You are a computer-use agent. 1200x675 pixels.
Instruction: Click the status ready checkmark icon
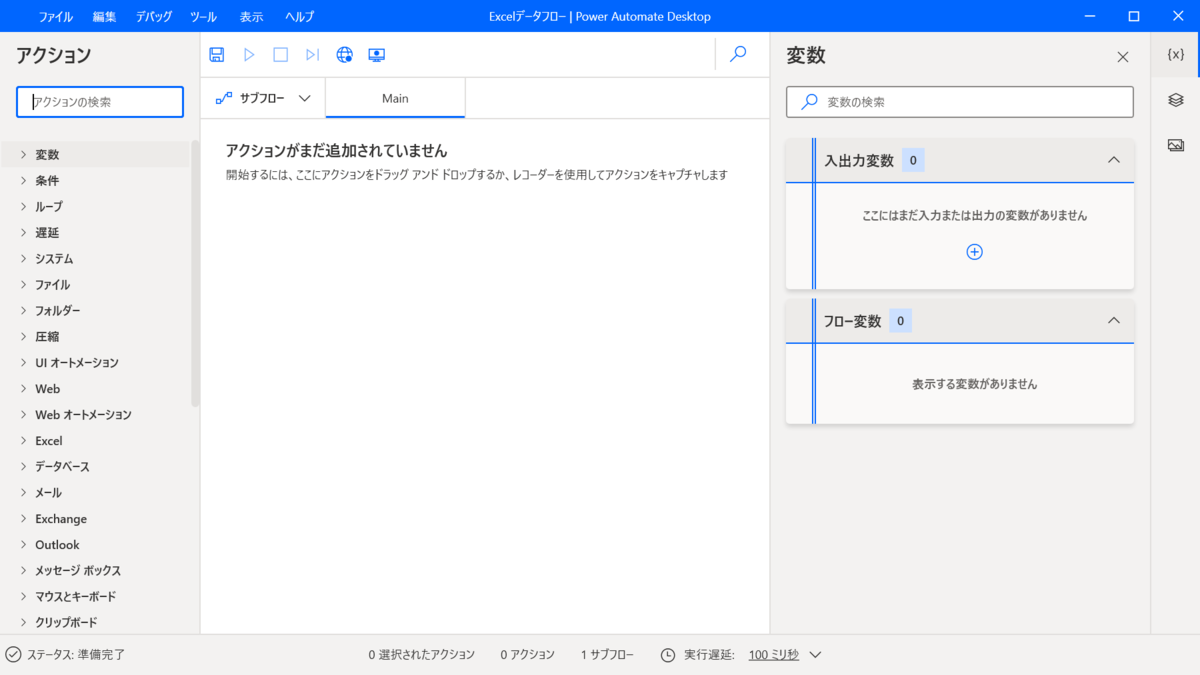(x=13, y=655)
